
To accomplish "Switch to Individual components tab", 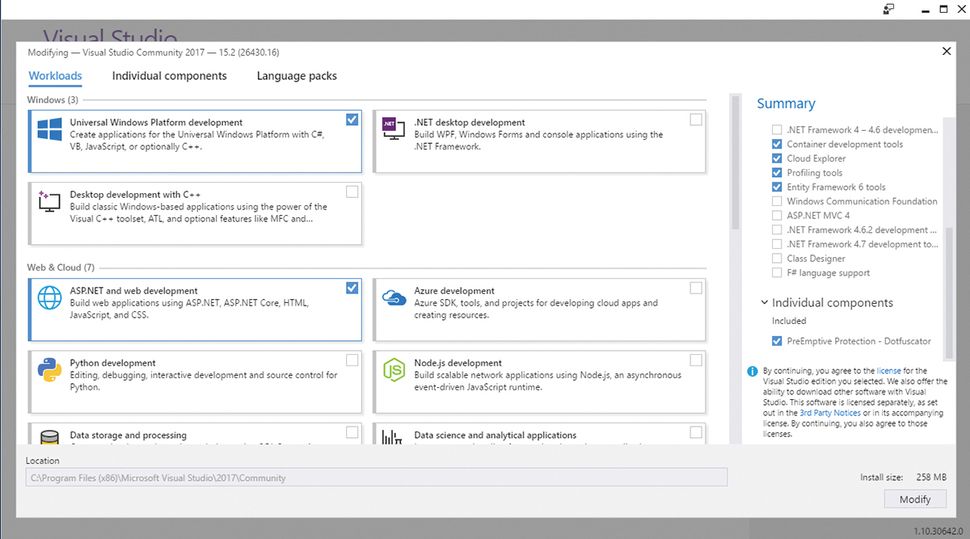I will pyautogui.click(x=169, y=76).
